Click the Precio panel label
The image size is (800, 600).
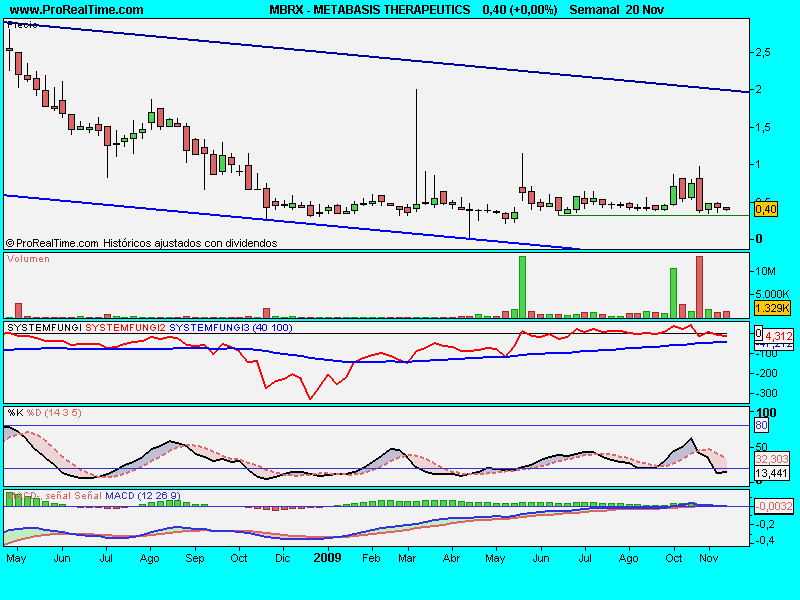(22, 24)
